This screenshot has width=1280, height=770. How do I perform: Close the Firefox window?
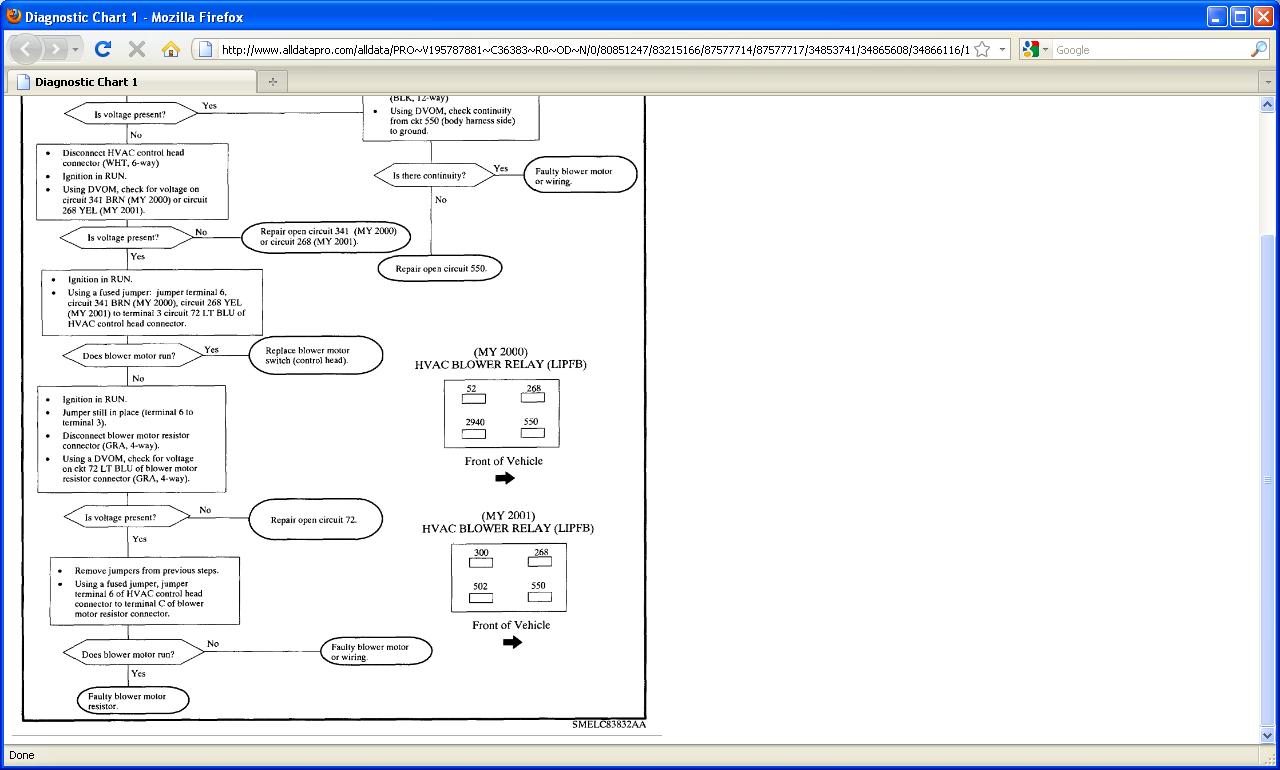pos(1263,16)
